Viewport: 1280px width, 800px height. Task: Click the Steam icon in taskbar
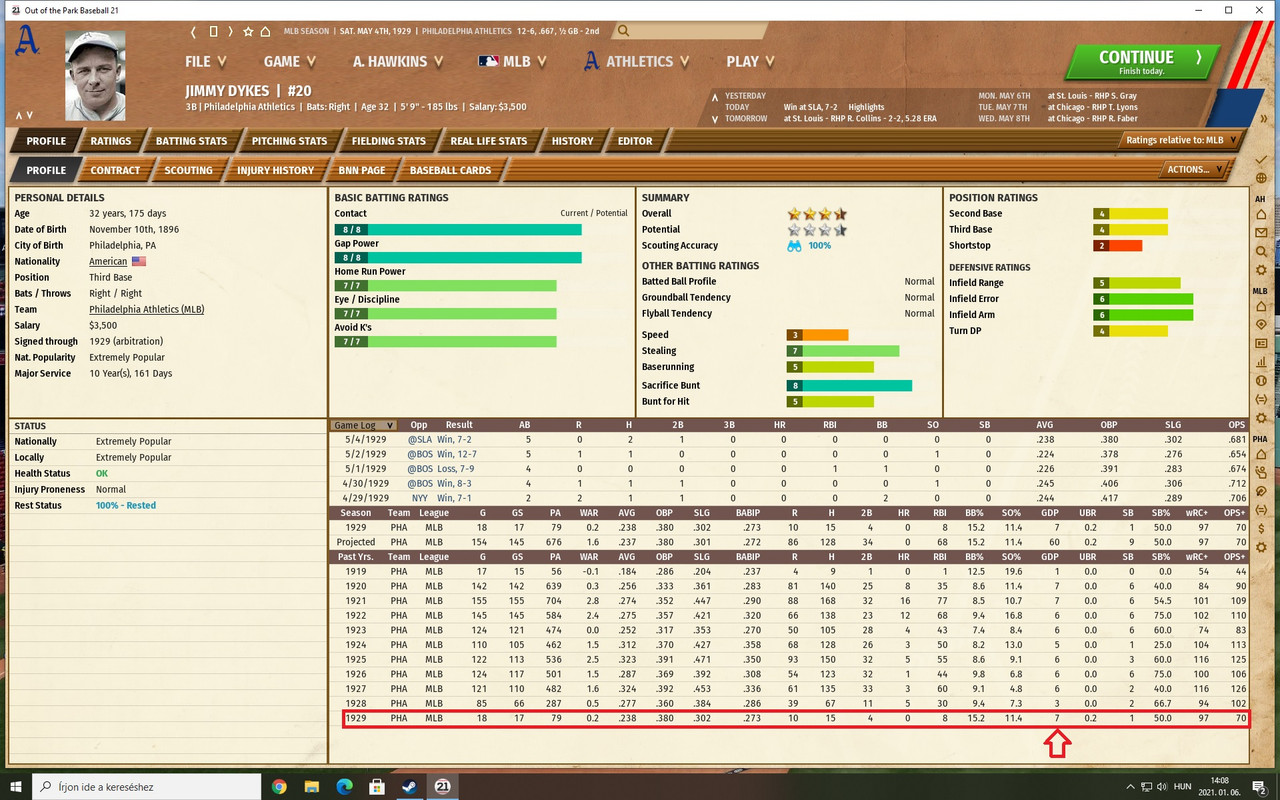coord(409,787)
